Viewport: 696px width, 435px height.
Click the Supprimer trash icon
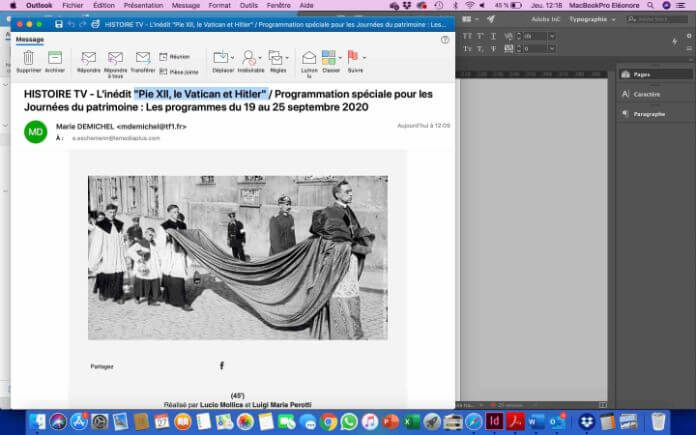(28, 58)
